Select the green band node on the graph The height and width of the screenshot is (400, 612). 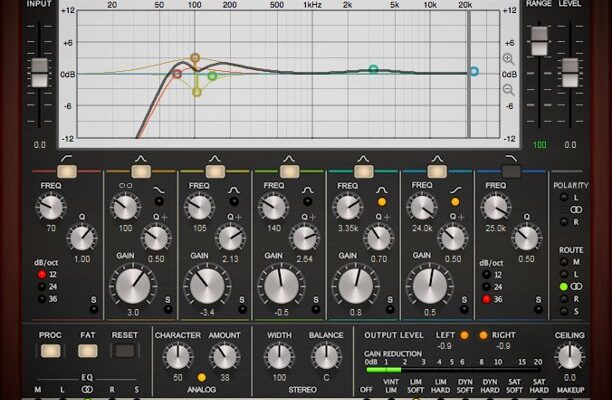click(212, 76)
